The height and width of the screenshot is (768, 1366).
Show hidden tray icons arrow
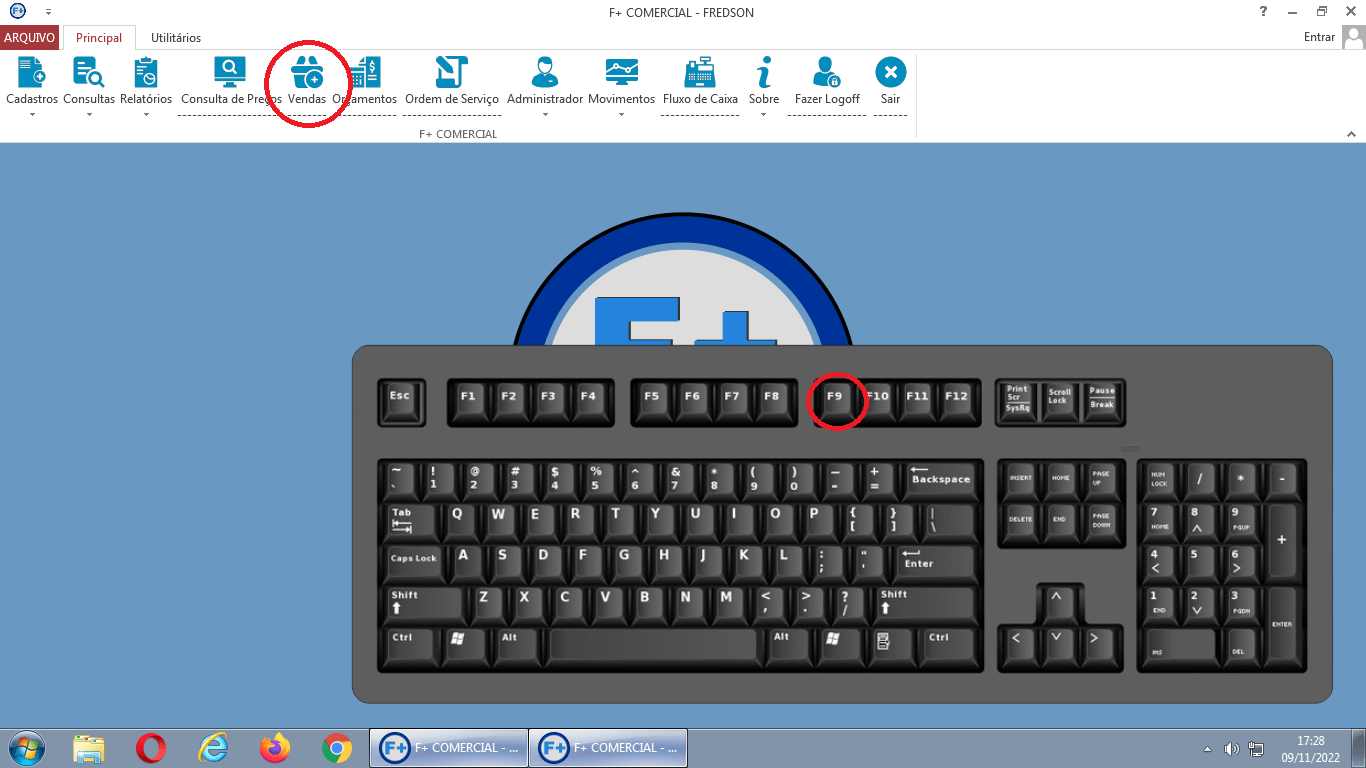[x=1207, y=749]
